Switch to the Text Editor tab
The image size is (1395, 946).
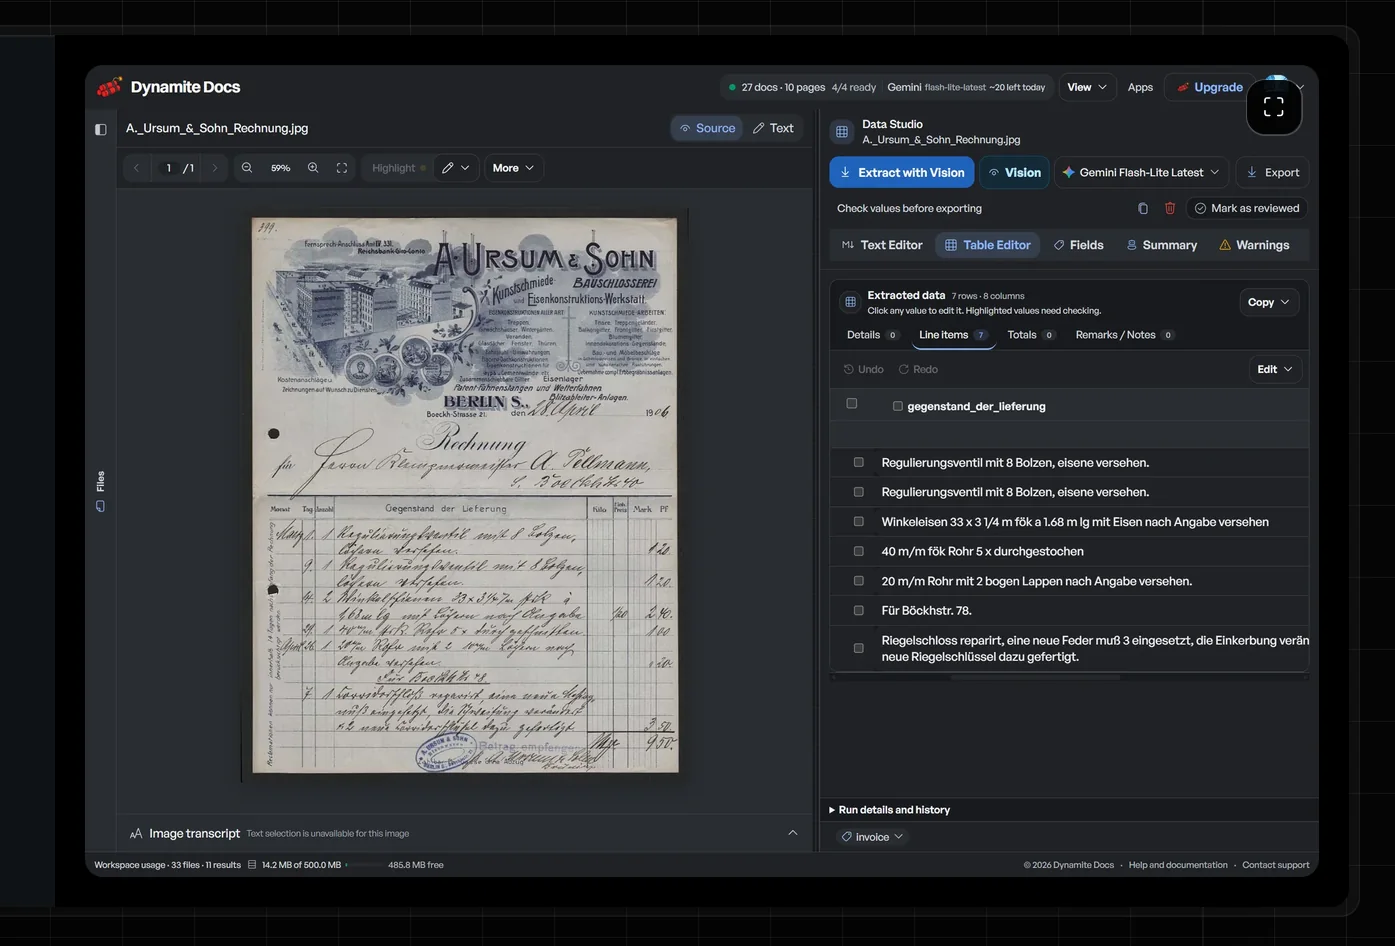coord(882,245)
